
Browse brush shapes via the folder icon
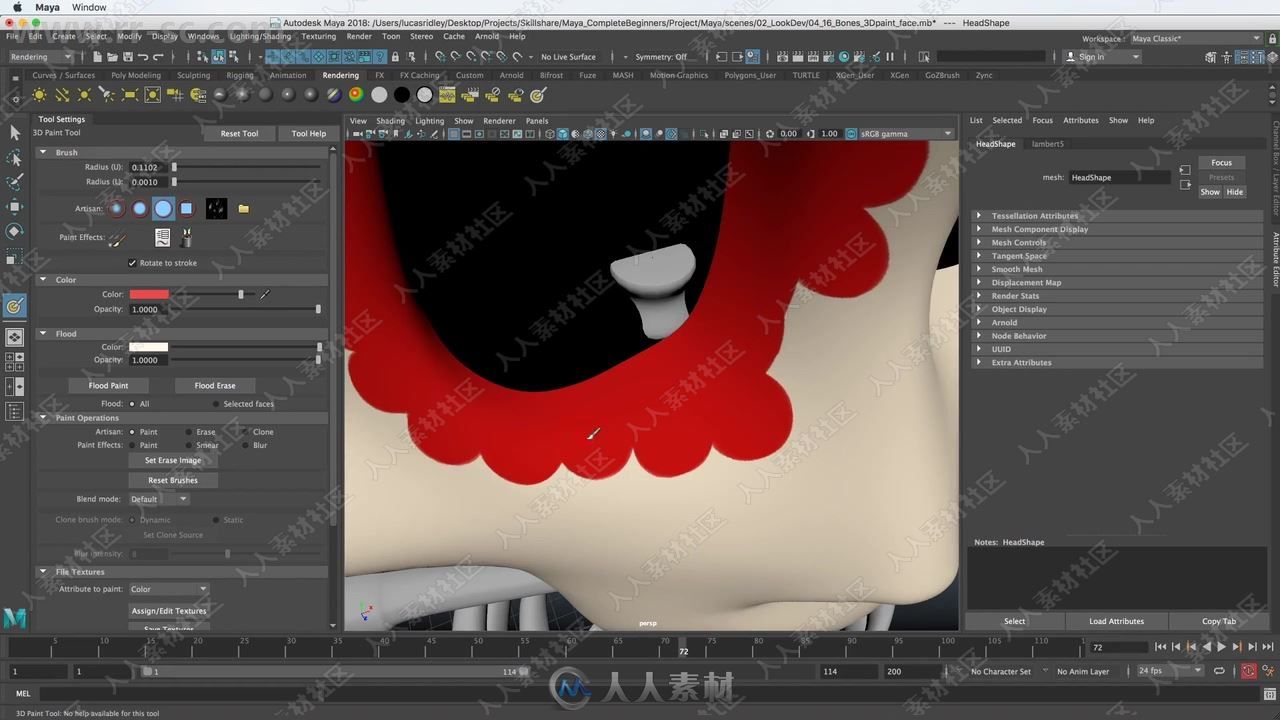(x=244, y=209)
